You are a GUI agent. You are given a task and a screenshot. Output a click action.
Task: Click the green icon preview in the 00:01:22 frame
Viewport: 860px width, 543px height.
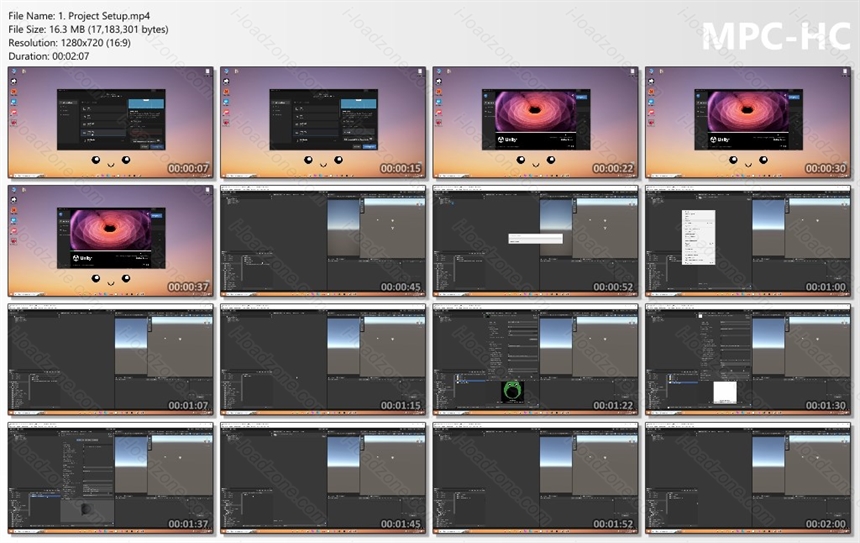pyautogui.click(x=512, y=392)
